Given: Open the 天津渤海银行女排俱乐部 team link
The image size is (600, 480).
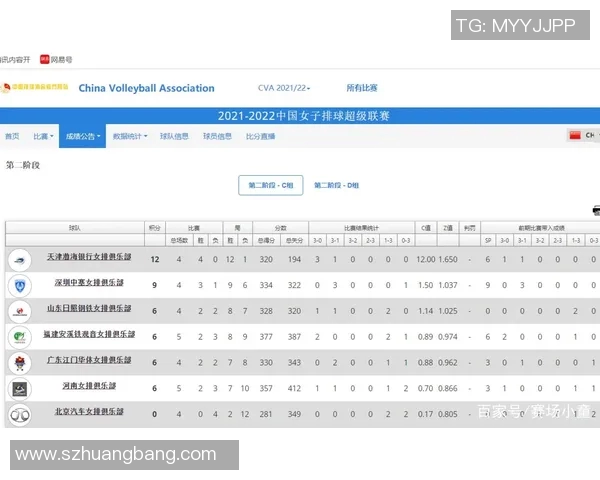Looking at the screenshot, I should click(89, 258).
